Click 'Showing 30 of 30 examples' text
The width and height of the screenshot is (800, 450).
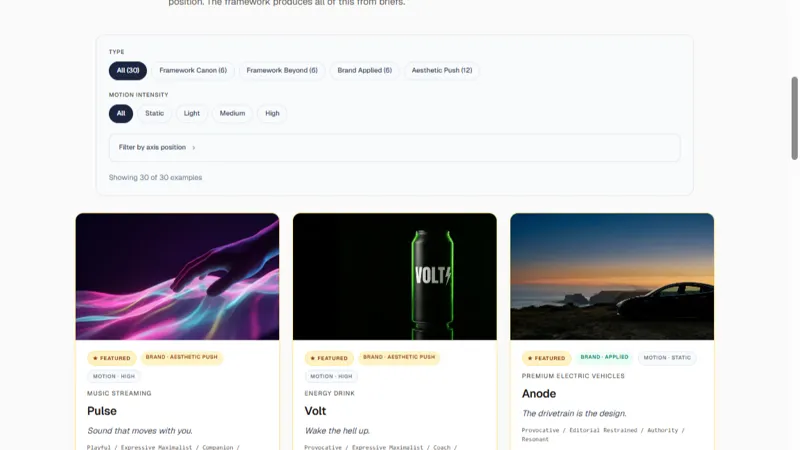point(155,178)
